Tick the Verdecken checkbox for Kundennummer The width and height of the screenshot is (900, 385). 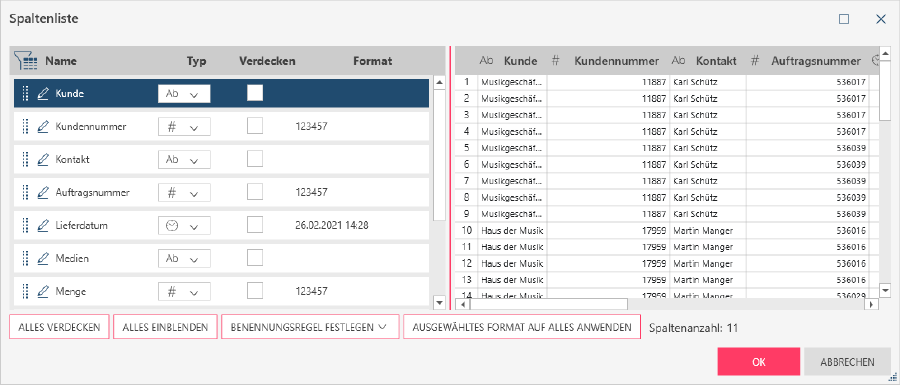click(x=255, y=126)
